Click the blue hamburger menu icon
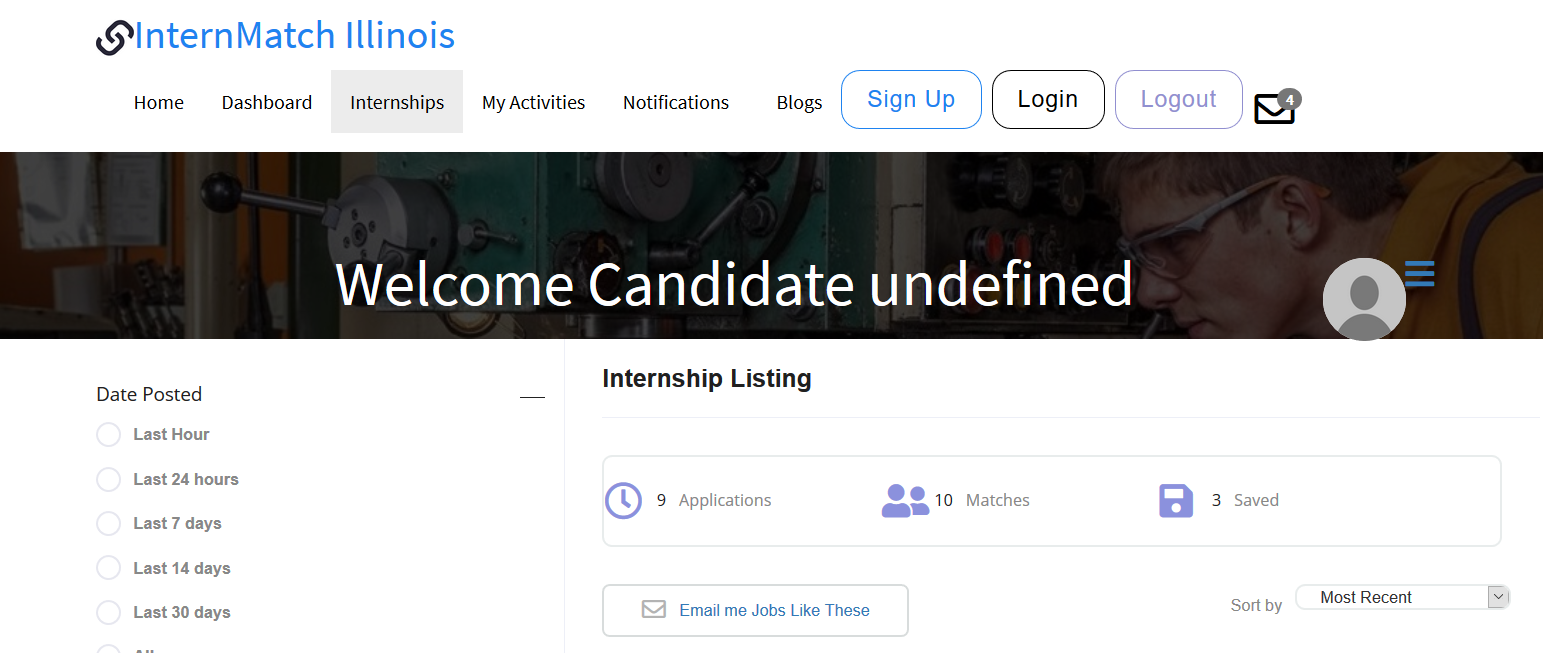 (x=1420, y=273)
